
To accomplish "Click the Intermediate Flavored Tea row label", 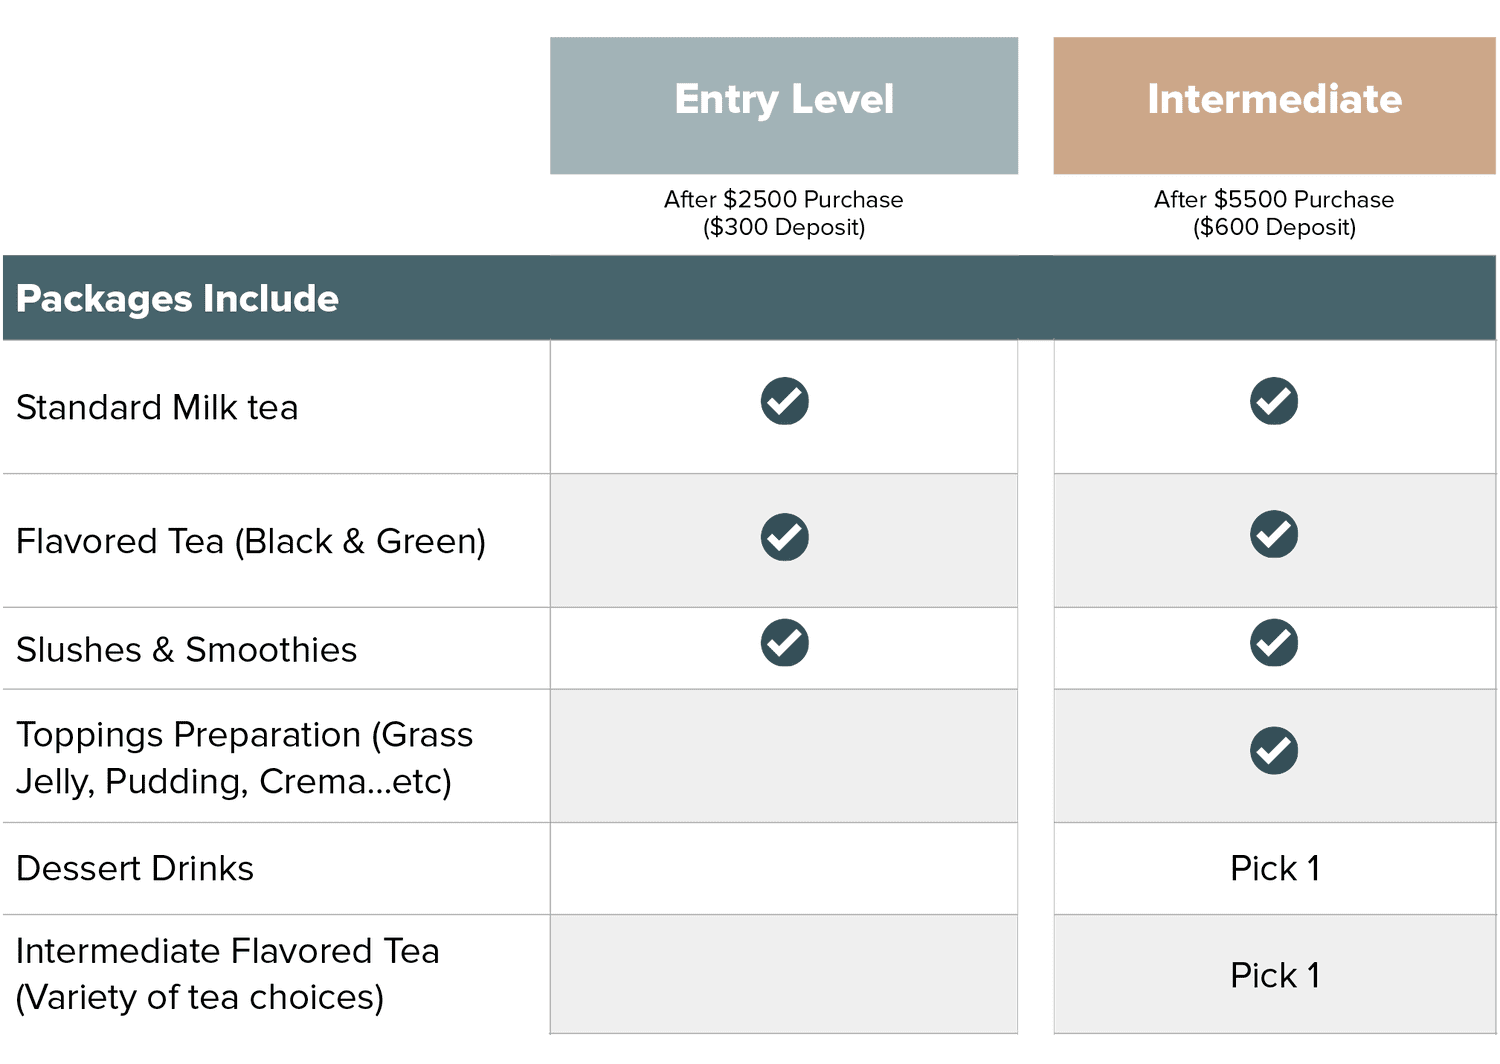I will point(227,974).
